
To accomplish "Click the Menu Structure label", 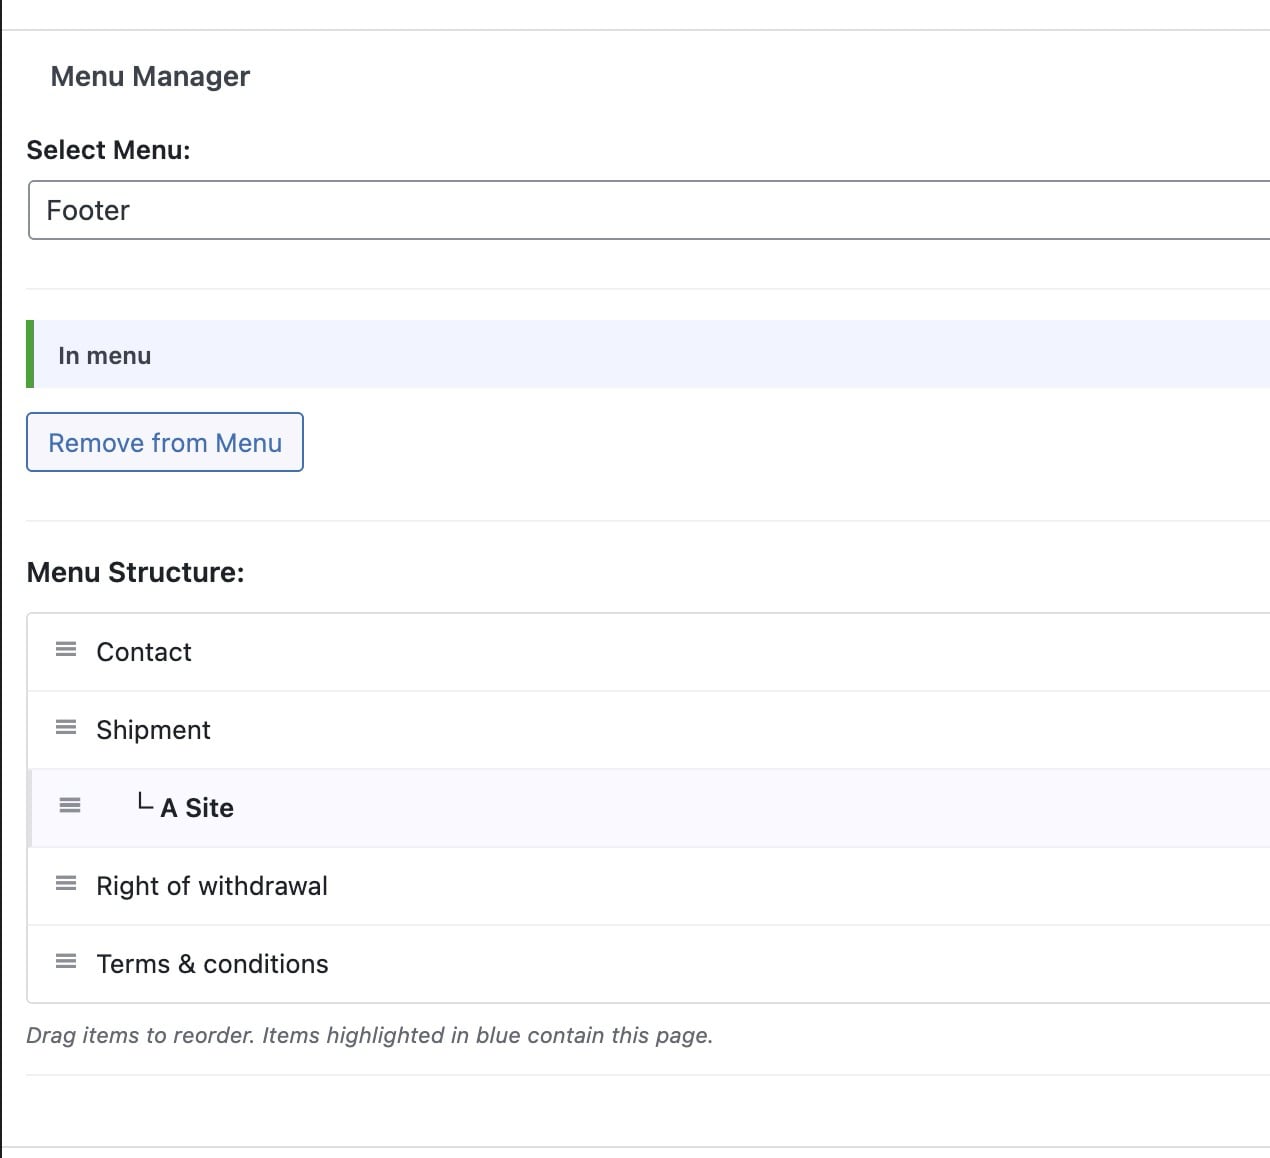I will click(x=136, y=571).
